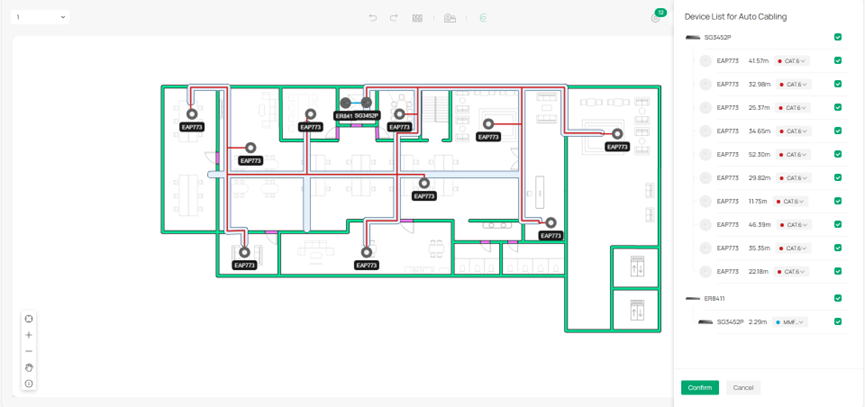
Task: Click the Cancel button
Action: (743, 387)
